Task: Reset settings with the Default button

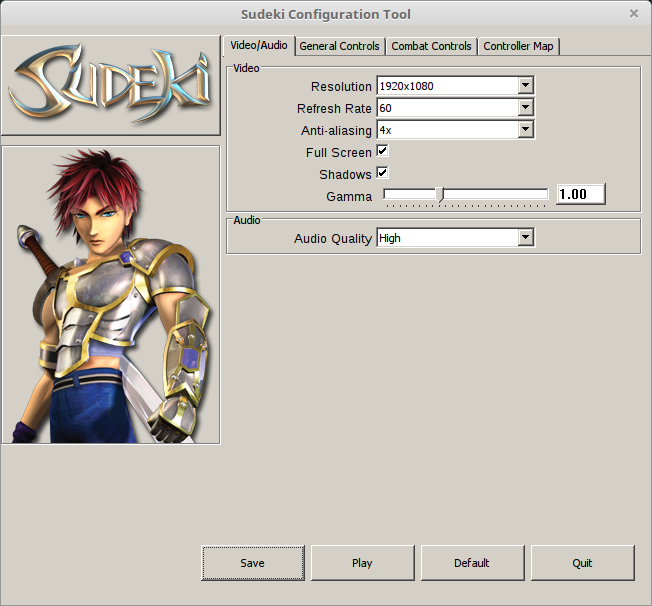Action: point(472,563)
